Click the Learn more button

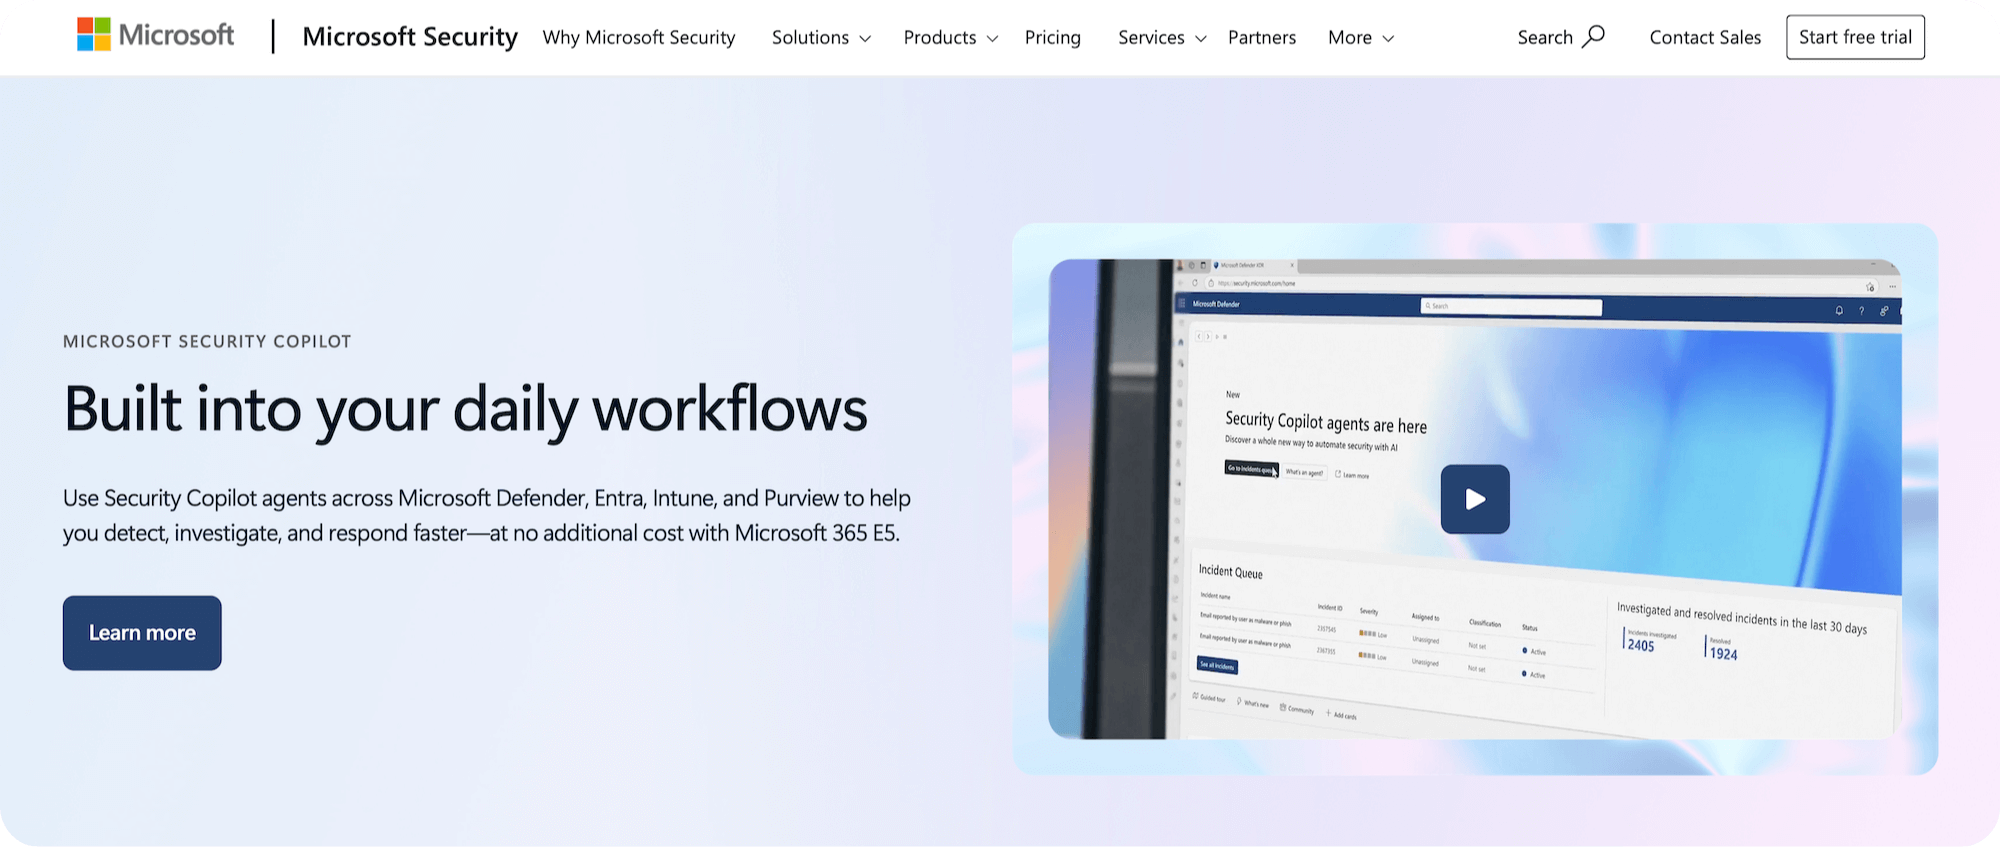142,633
